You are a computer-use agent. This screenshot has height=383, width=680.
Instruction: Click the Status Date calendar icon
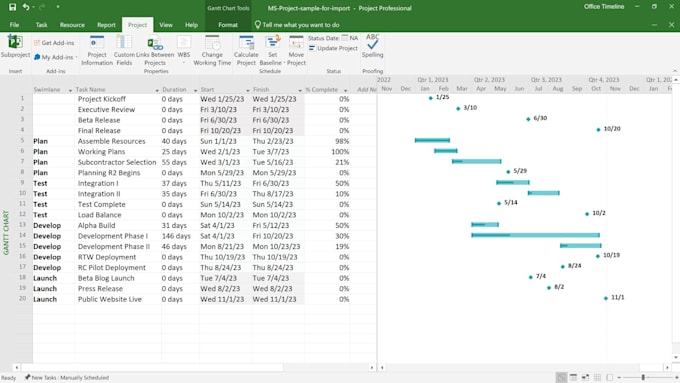point(345,38)
